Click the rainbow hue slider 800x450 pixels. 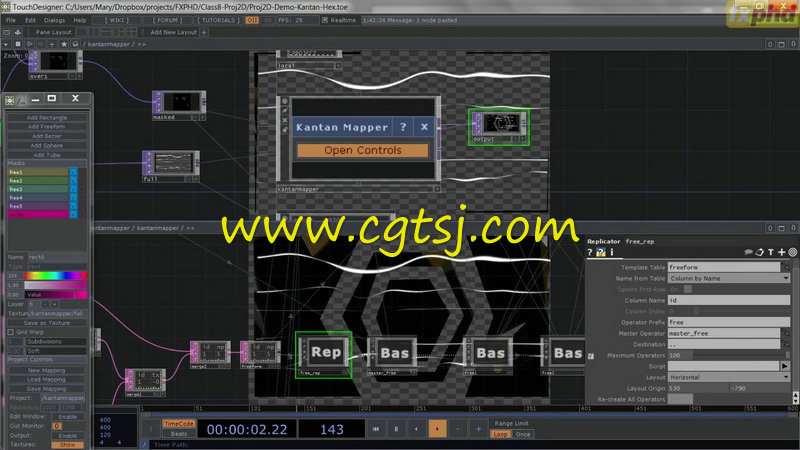[x=56, y=276]
